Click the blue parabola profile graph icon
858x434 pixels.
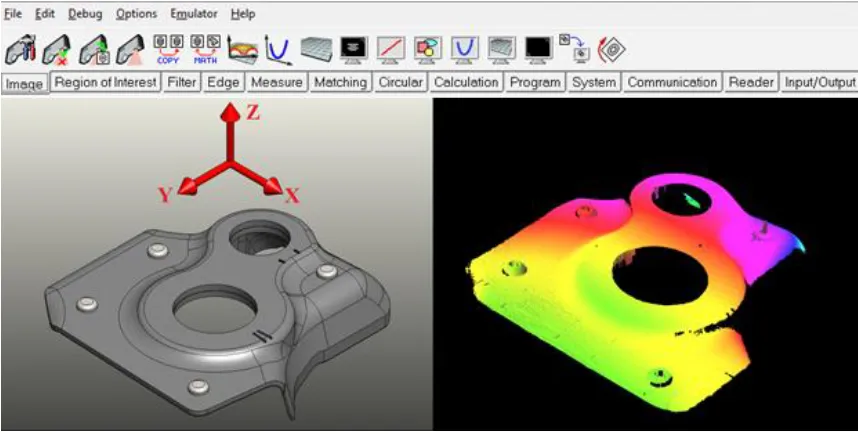tap(279, 50)
